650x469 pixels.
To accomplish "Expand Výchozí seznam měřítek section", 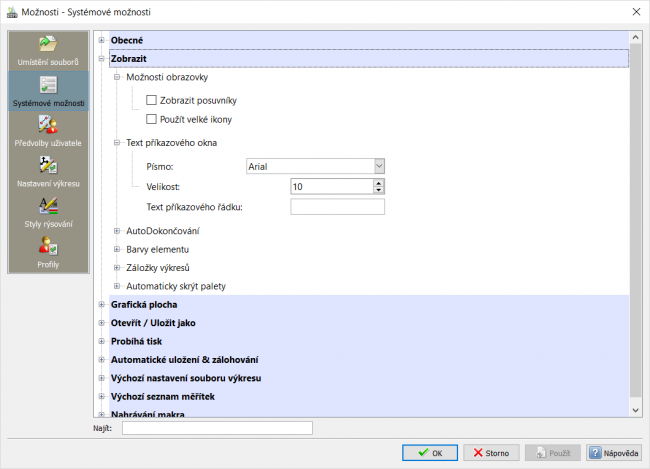I will point(102,396).
